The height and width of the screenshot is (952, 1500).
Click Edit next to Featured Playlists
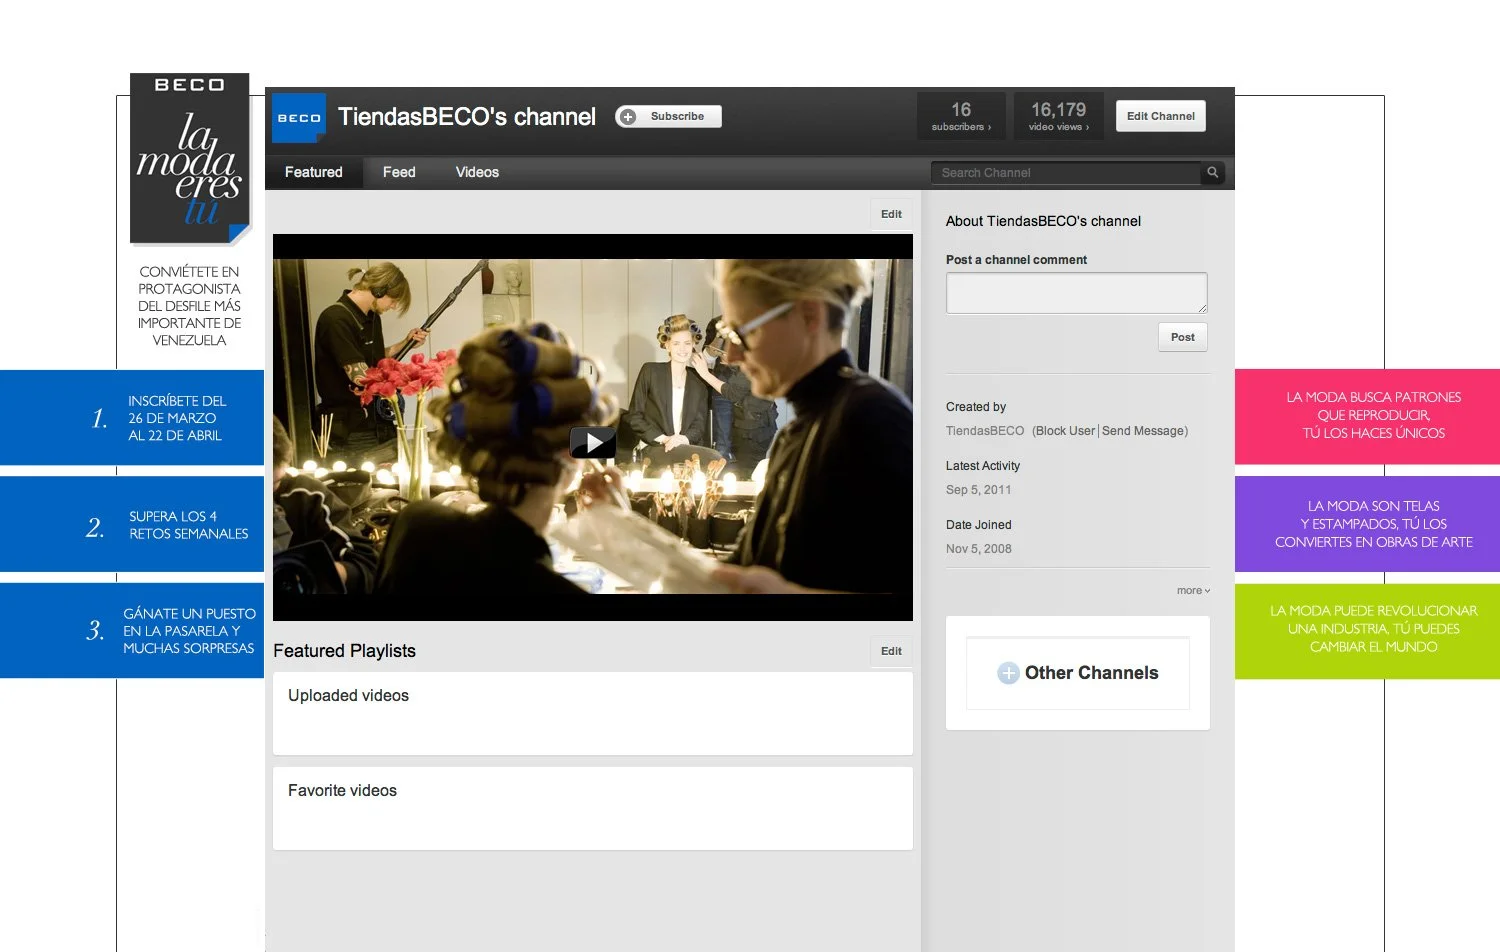(891, 651)
